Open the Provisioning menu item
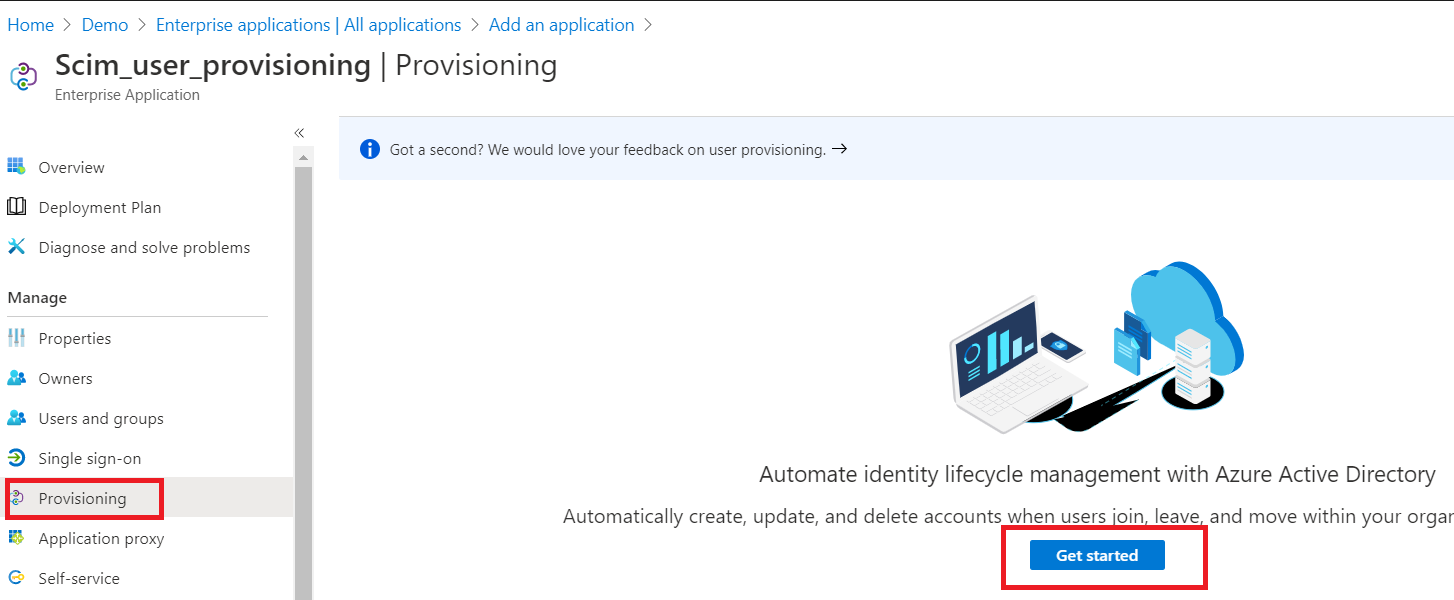This screenshot has width=1454, height=600. pyautogui.click(x=81, y=498)
